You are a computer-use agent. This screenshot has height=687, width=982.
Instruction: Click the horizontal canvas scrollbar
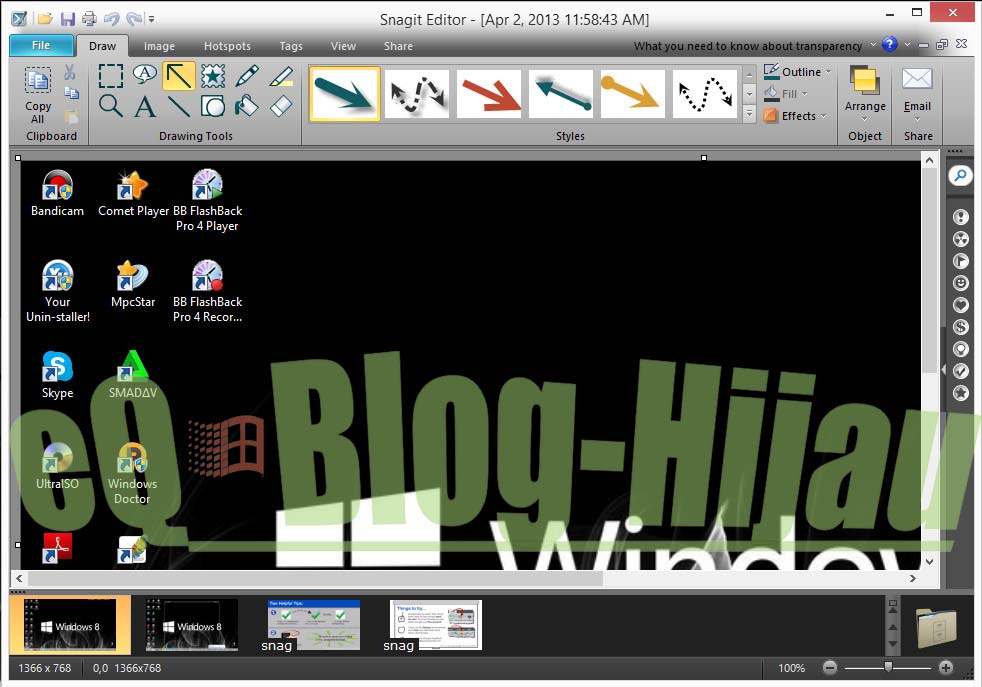tap(315, 579)
